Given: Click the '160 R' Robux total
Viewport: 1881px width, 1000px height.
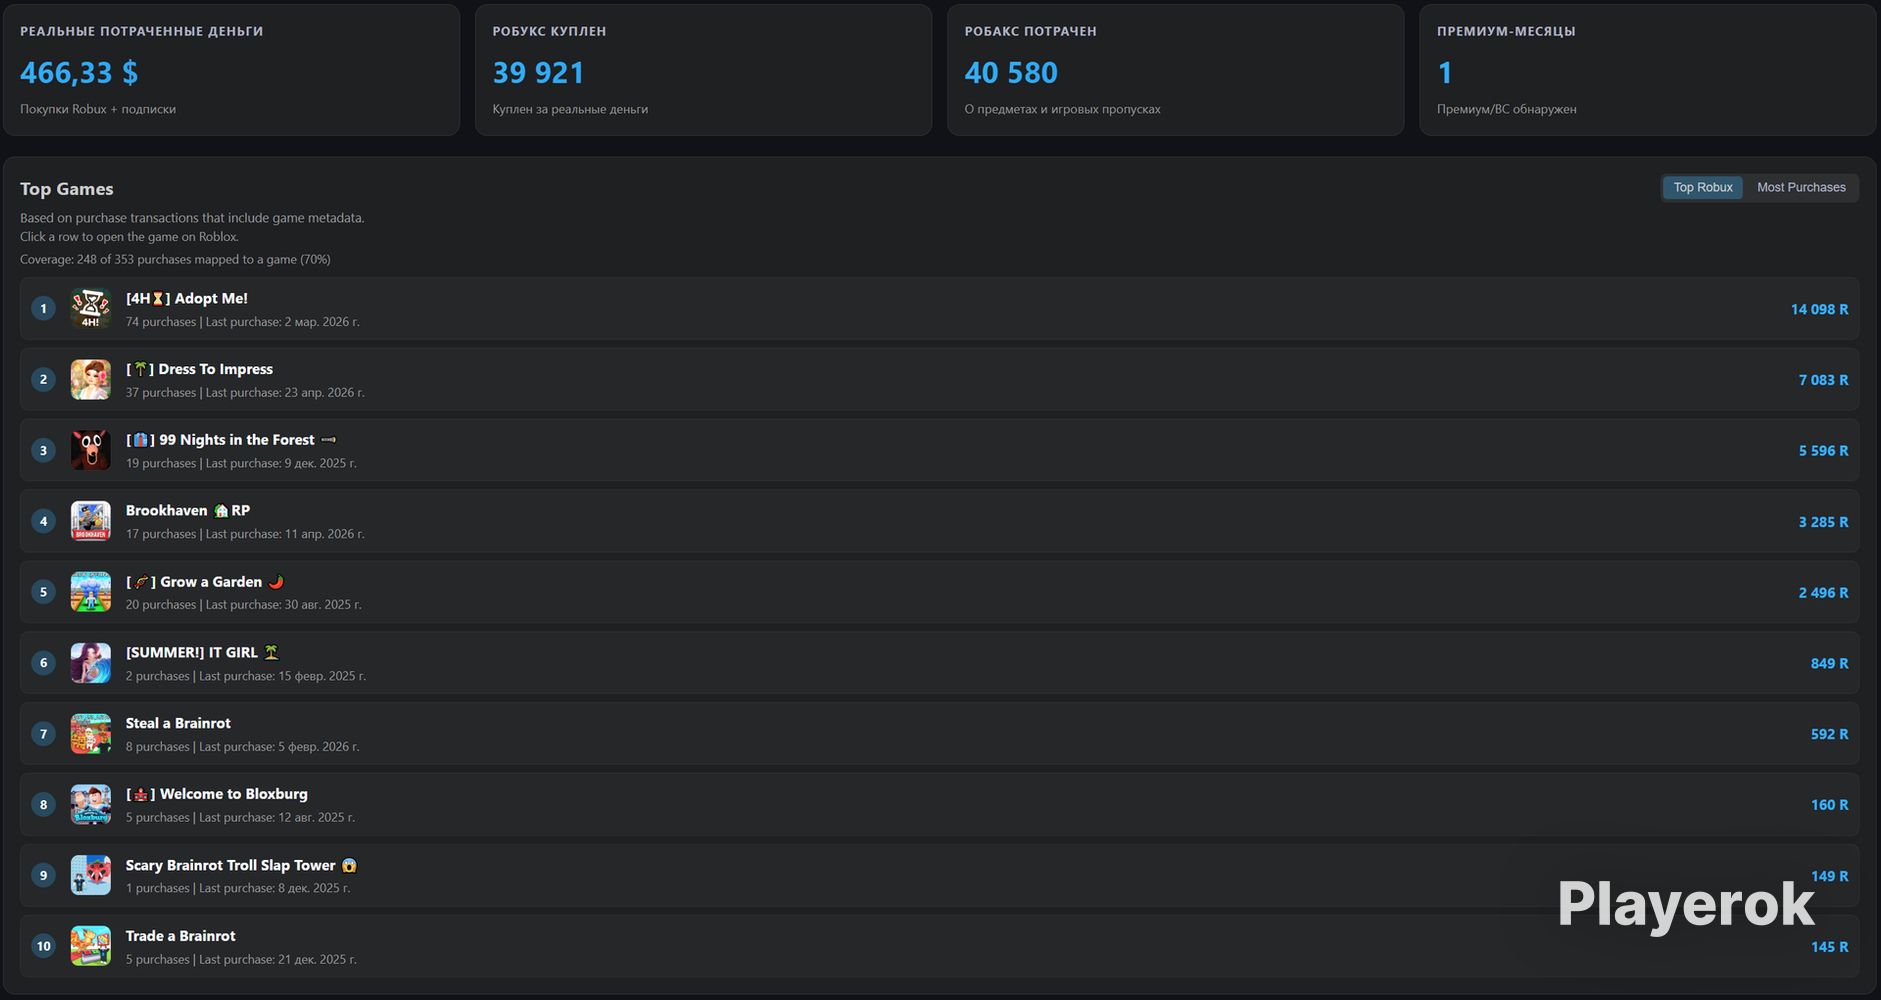Looking at the screenshot, I should [1829, 805].
